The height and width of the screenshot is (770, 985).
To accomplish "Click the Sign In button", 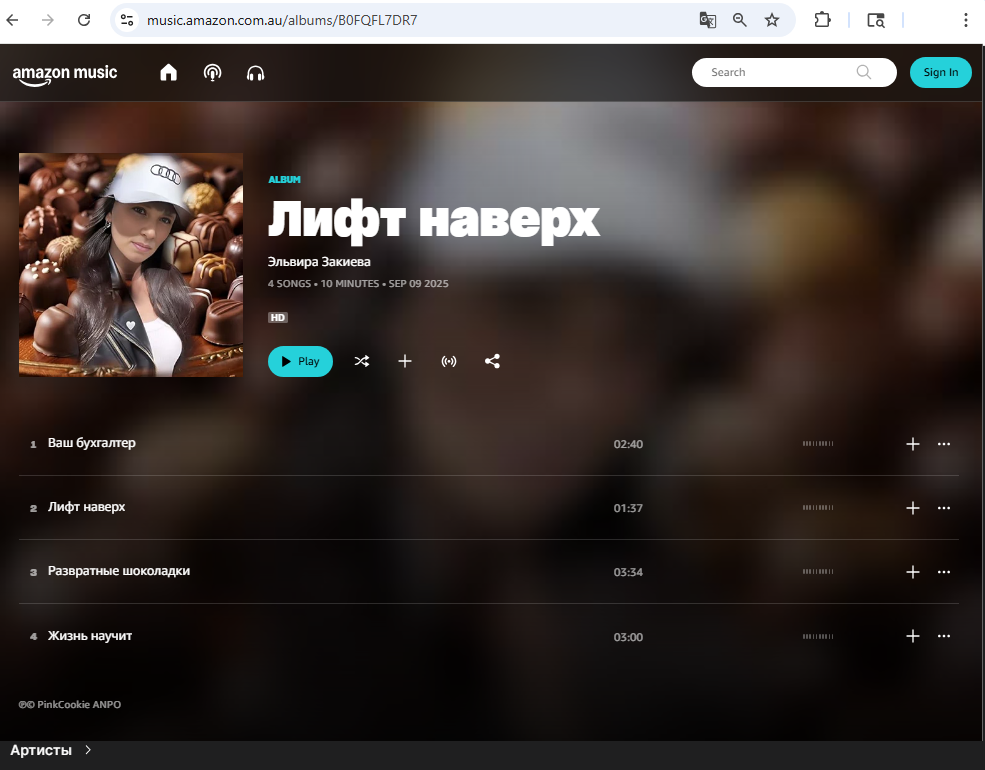I will (x=940, y=72).
